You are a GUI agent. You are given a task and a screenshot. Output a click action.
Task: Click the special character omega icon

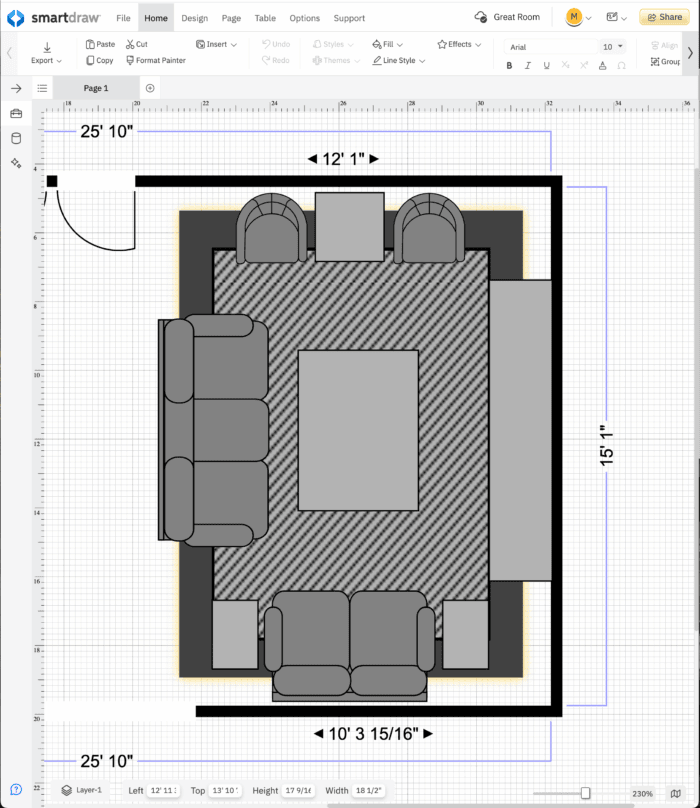pyautogui.click(x=622, y=65)
